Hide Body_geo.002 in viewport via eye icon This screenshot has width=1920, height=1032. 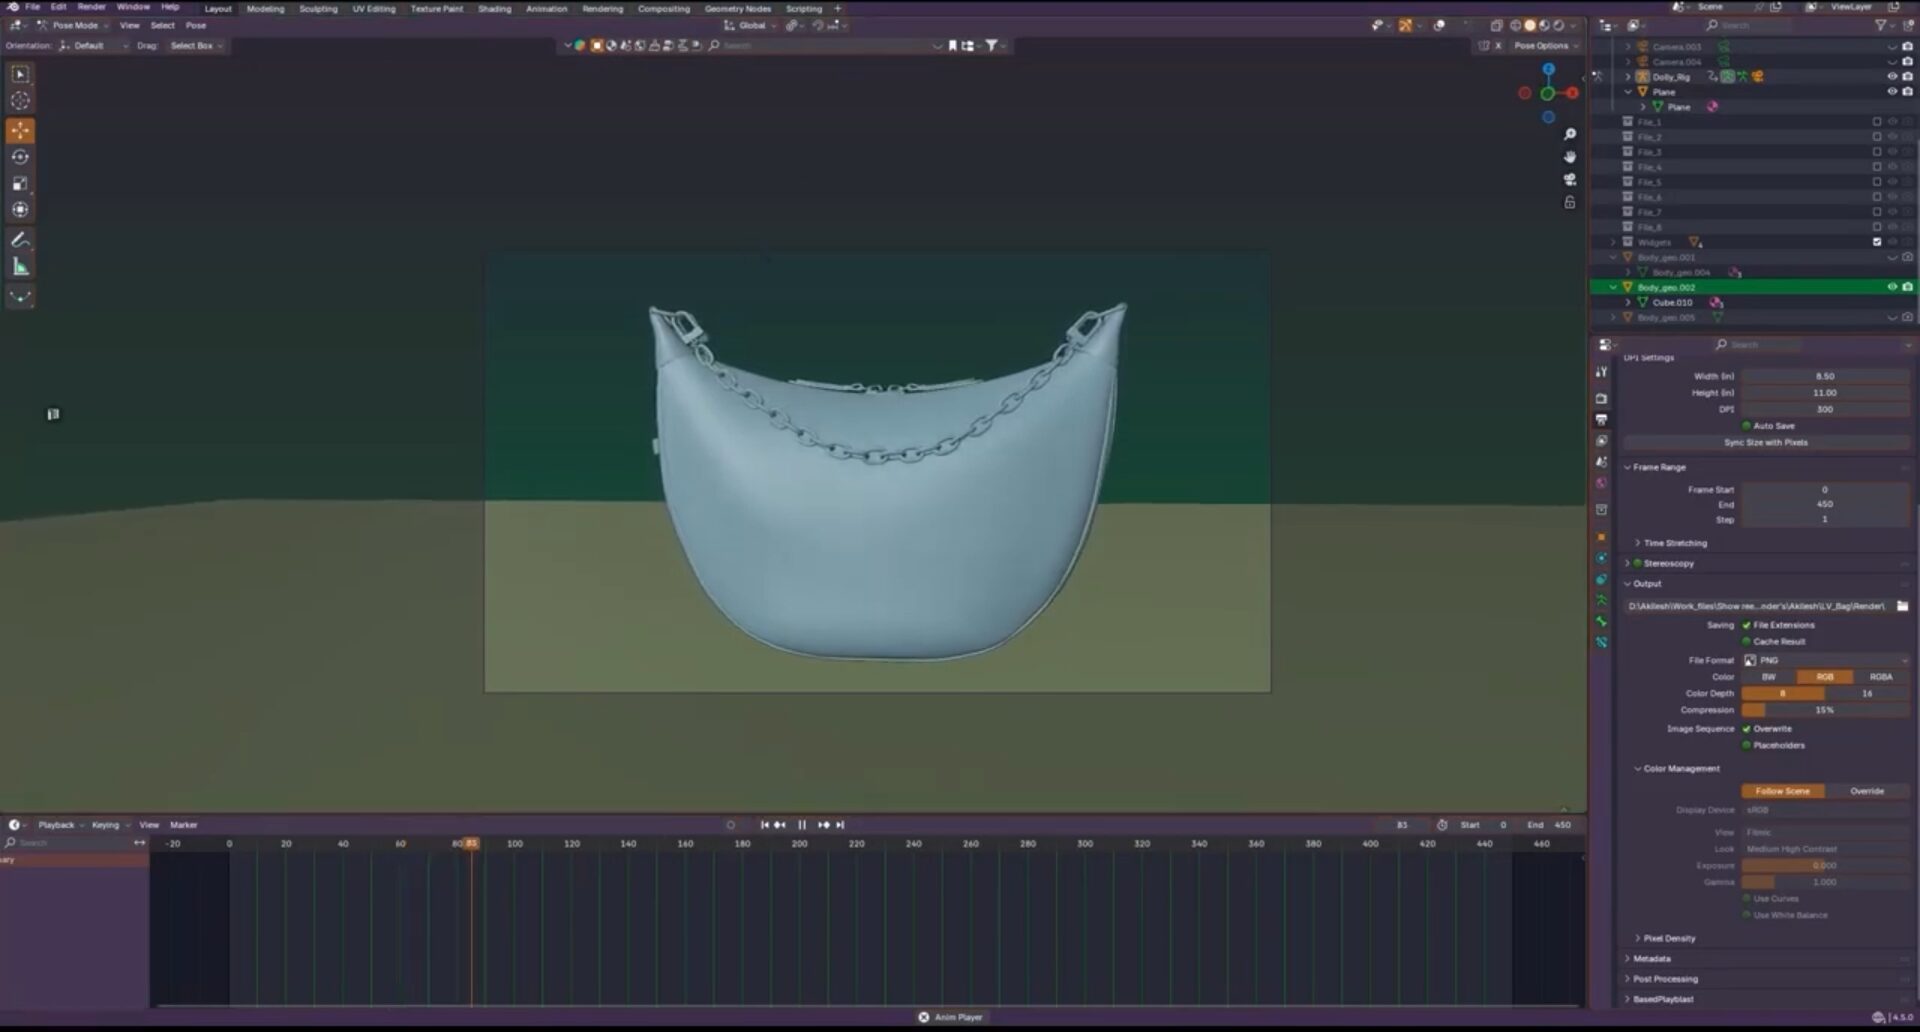click(x=1892, y=287)
